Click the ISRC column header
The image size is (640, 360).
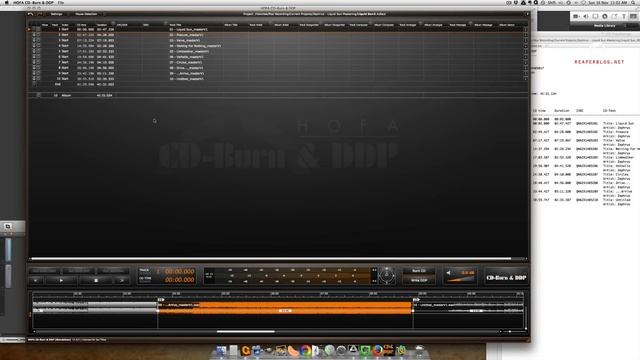point(122,25)
